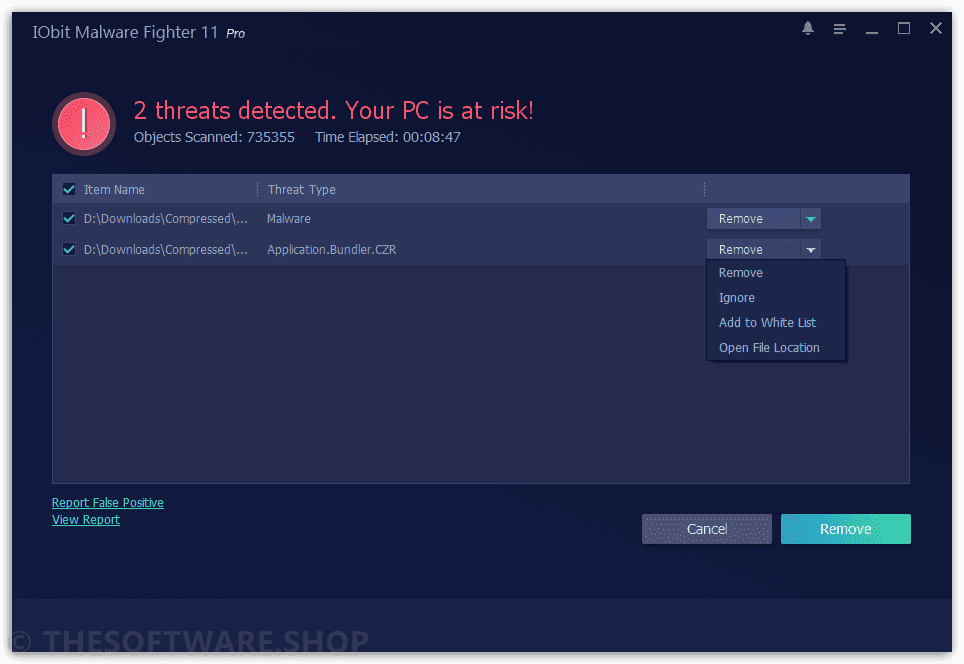The width and height of the screenshot is (964, 664).
Task: Select Add to White List option
Action: pyautogui.click(x=776, y=323)
